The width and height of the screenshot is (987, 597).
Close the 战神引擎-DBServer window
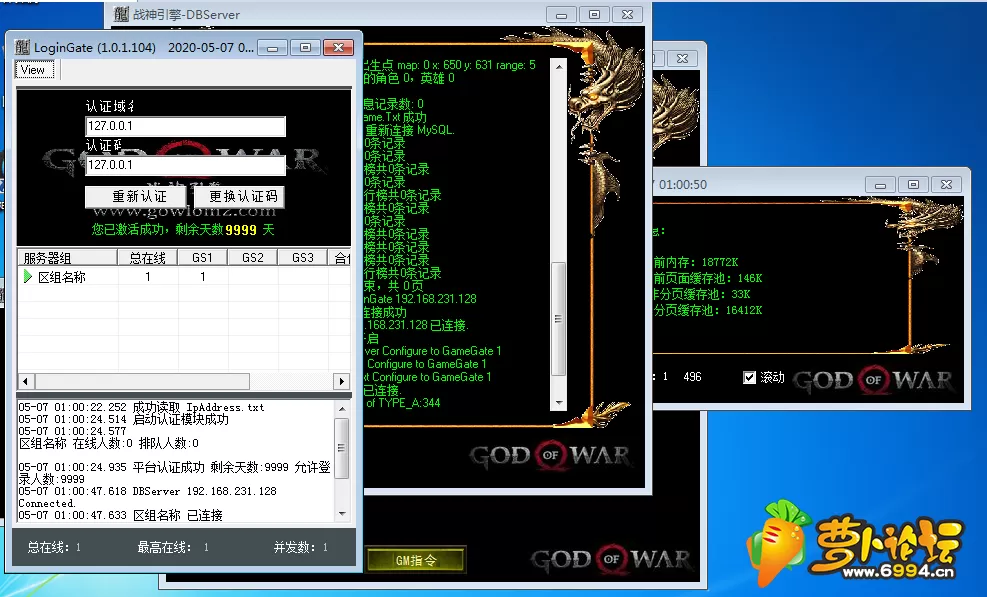point(628,14)
